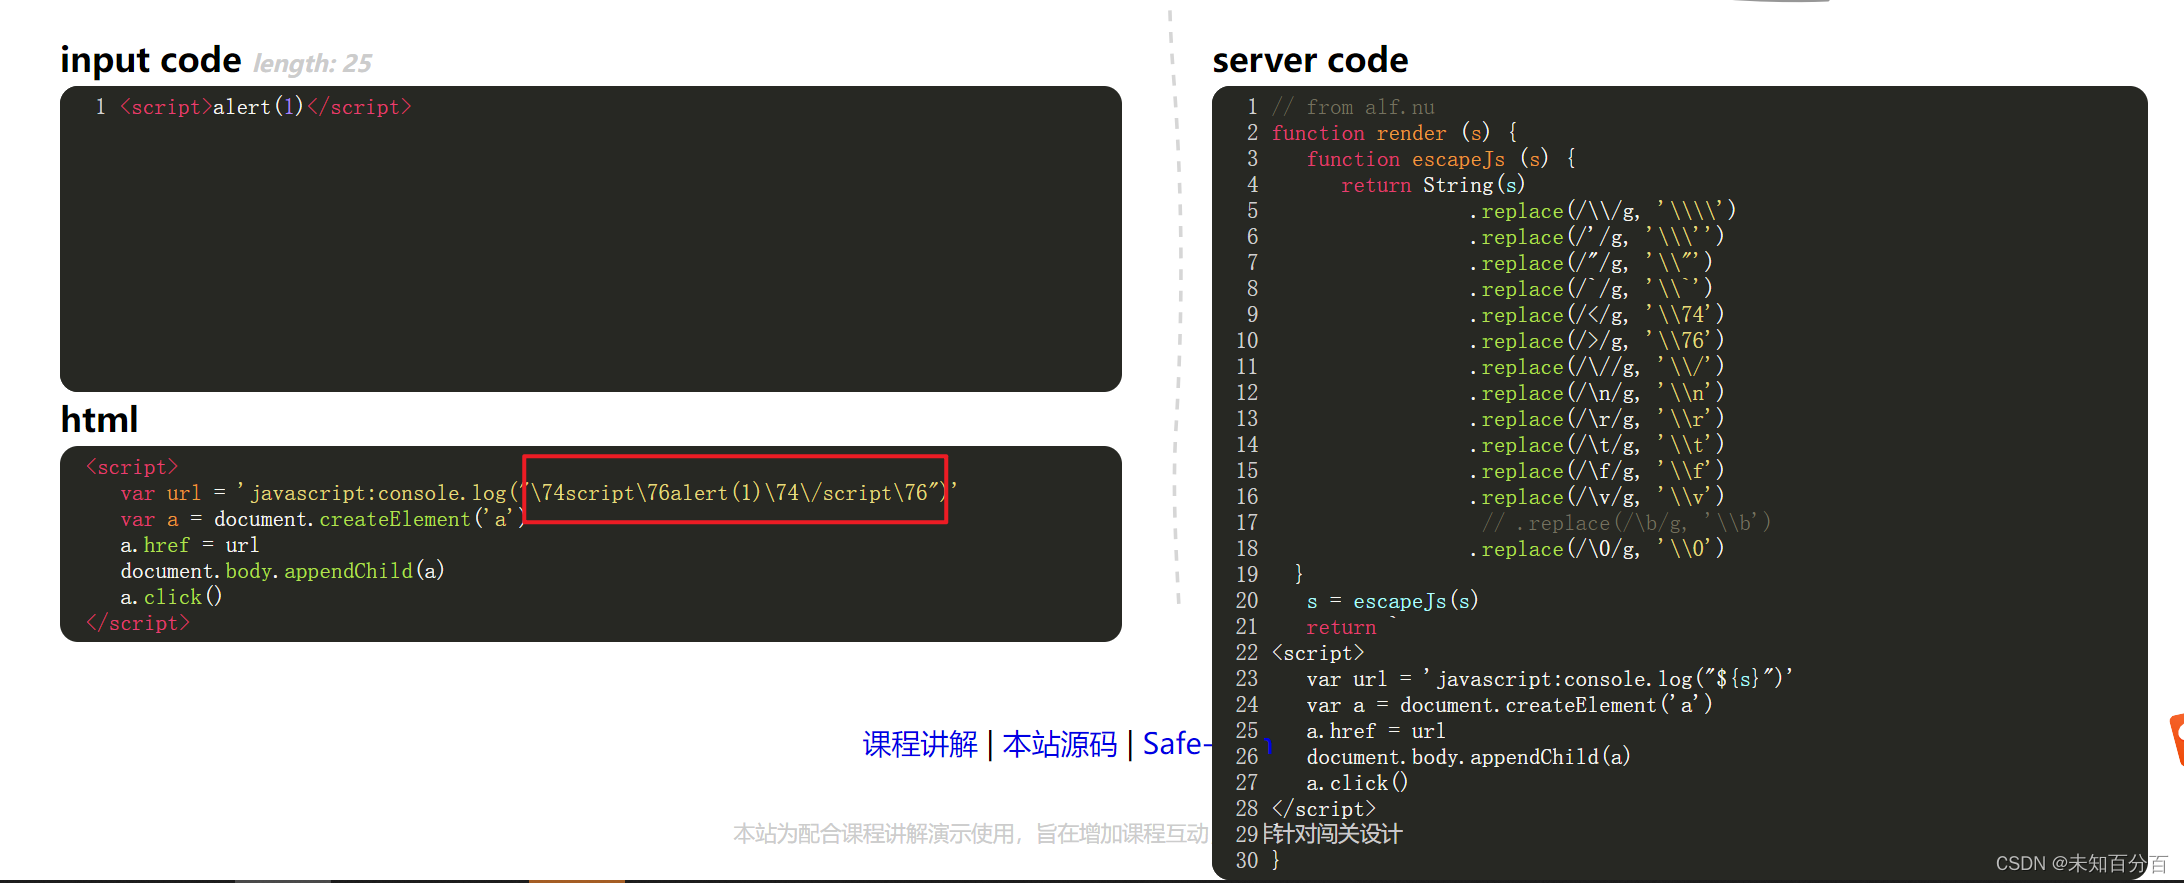
Task: Click the opening <script> tag in html output
Action: (132, 467)
